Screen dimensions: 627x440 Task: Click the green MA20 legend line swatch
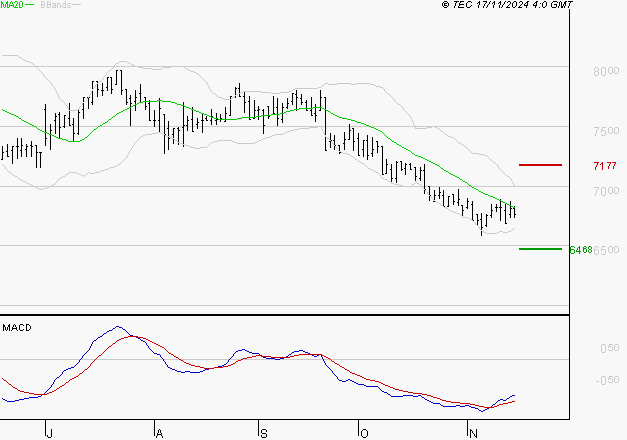pyautogui.click(x=30, y=6)
